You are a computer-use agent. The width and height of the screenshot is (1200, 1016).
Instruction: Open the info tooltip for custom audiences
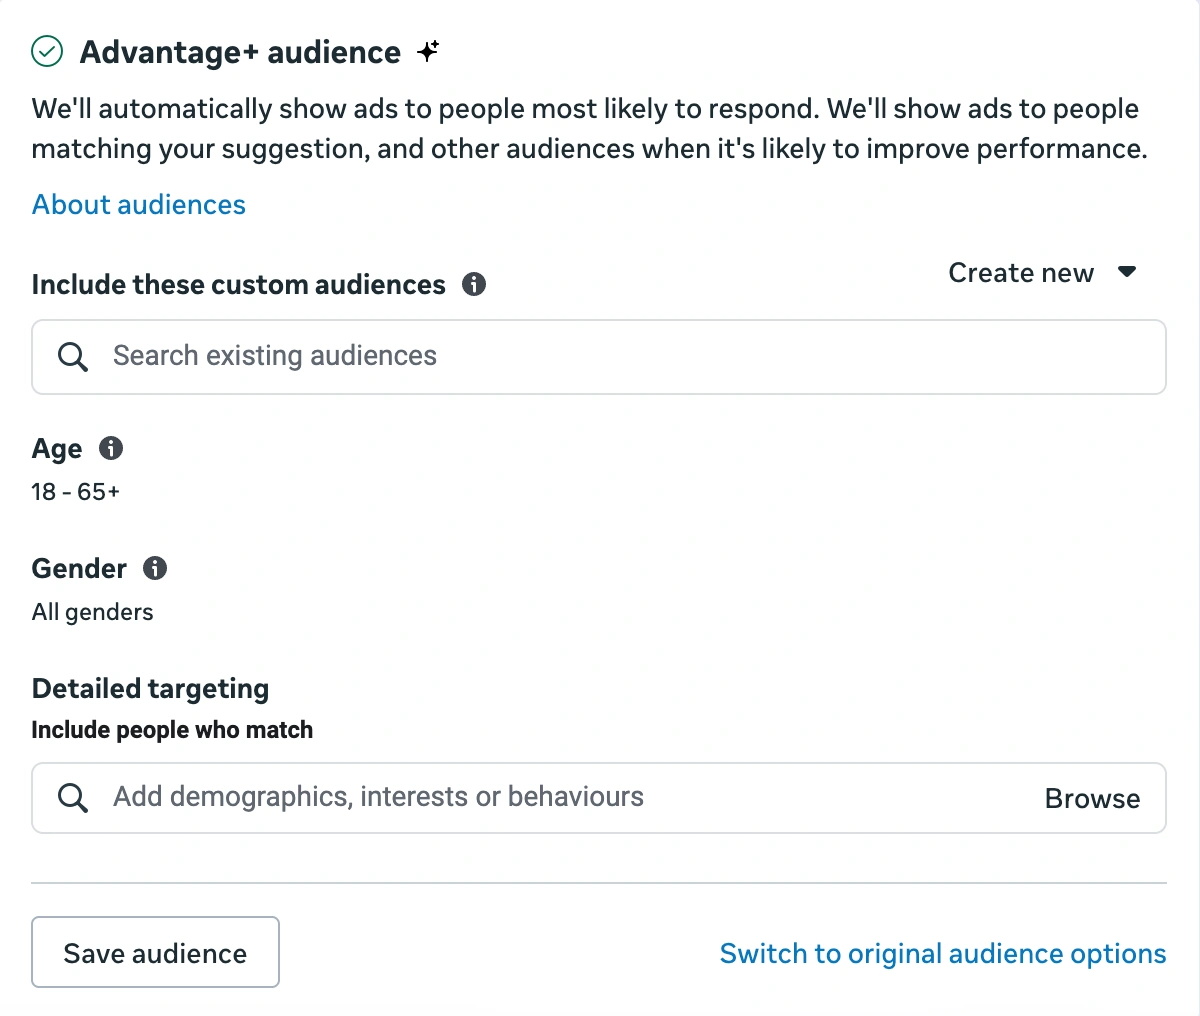475,284
